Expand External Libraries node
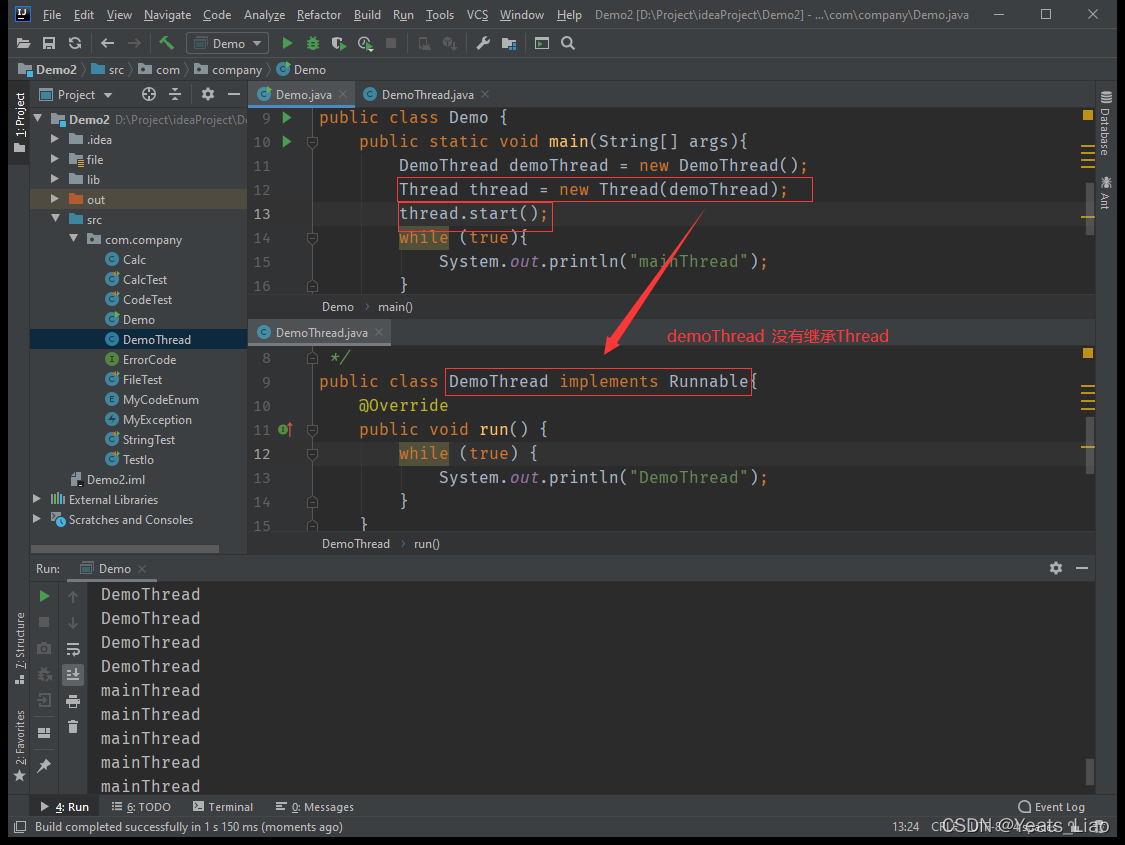 coord(37,499)
